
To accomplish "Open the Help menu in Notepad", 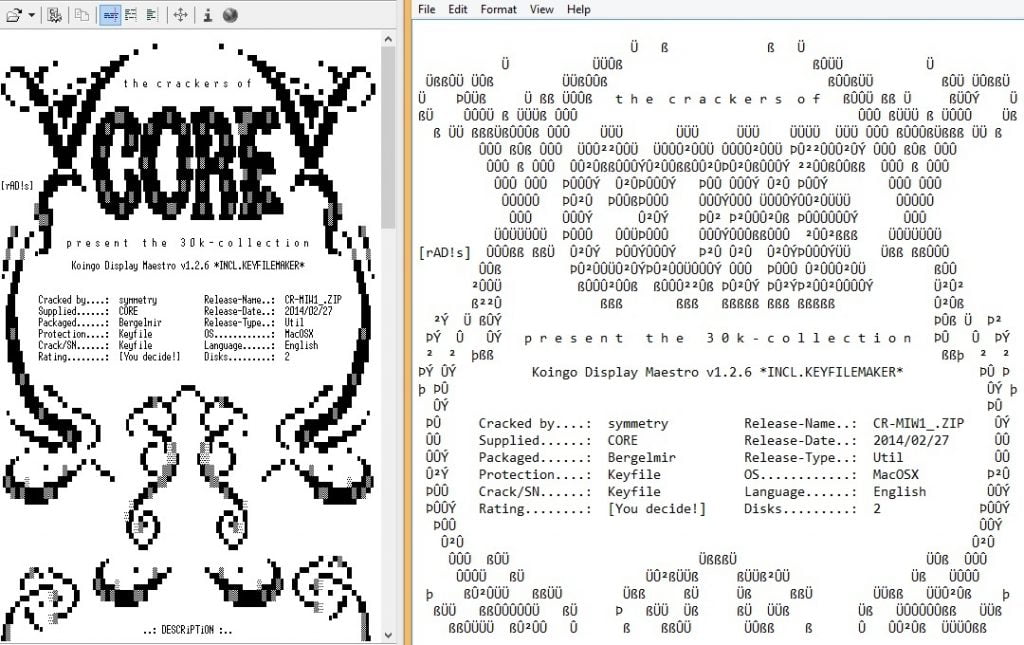I will click(578, 9).
